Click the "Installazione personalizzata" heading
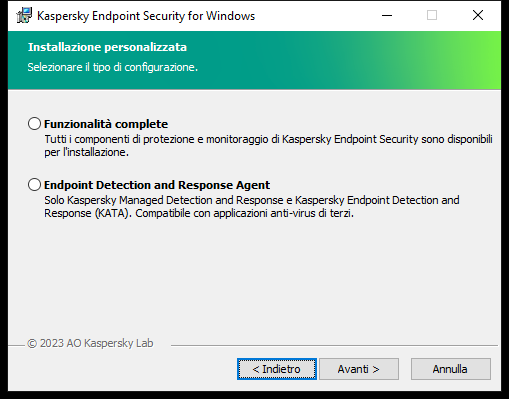The image size is (509, 399). point(107,47)
